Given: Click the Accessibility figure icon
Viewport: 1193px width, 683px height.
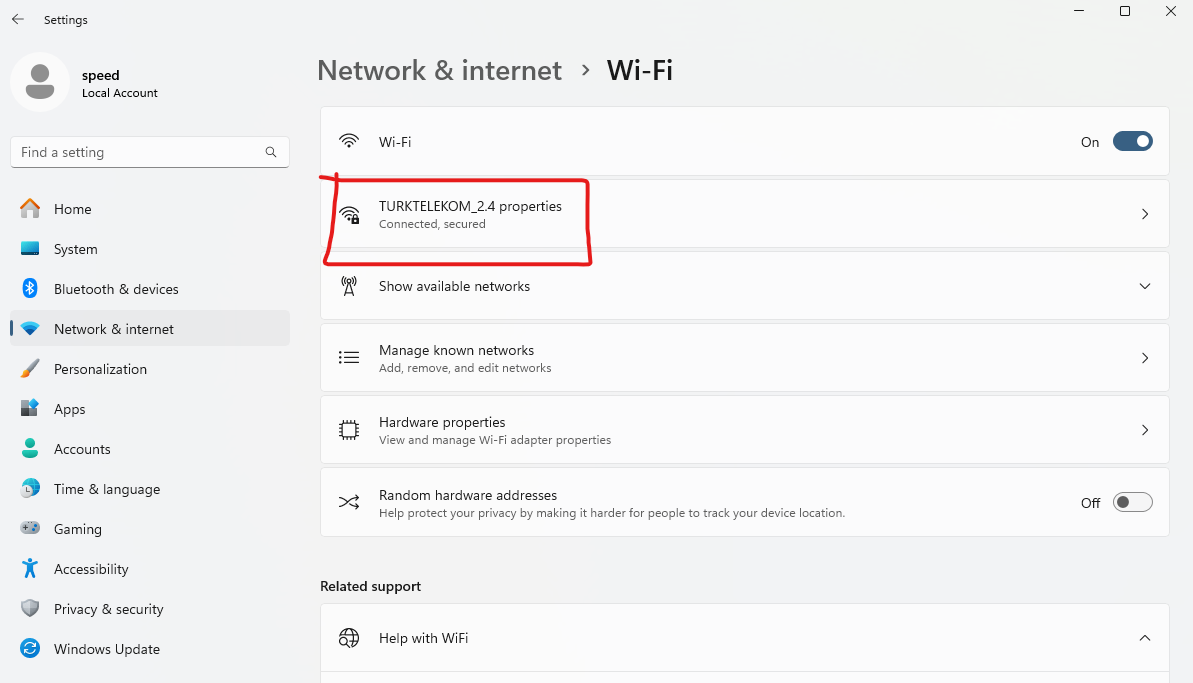Looking at the screenshot, I should (x=30, y=569).
